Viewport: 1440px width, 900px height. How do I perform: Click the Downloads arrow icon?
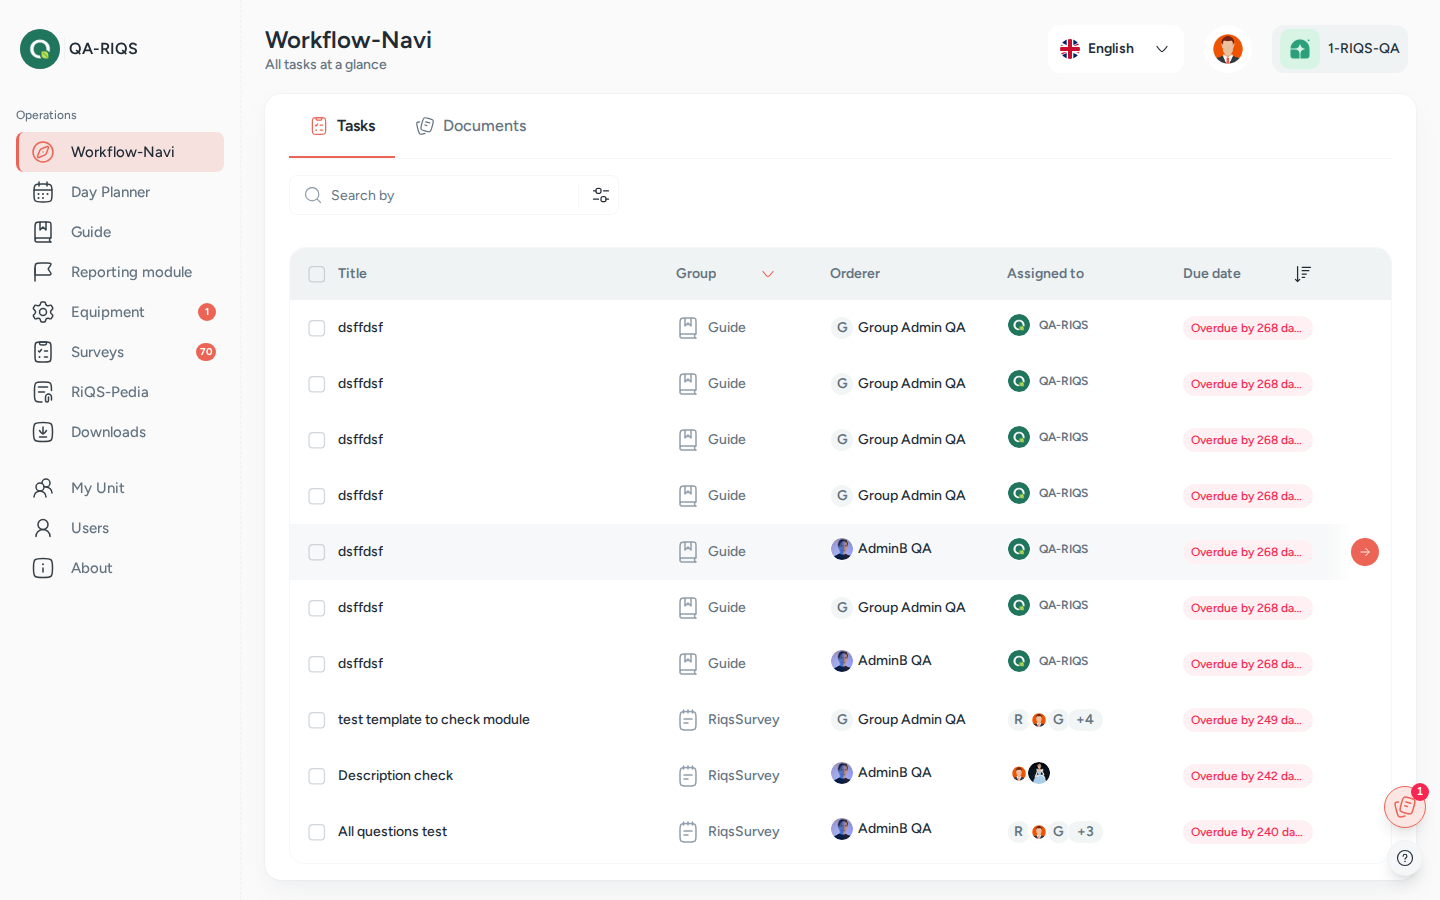[x=43, y=432]
